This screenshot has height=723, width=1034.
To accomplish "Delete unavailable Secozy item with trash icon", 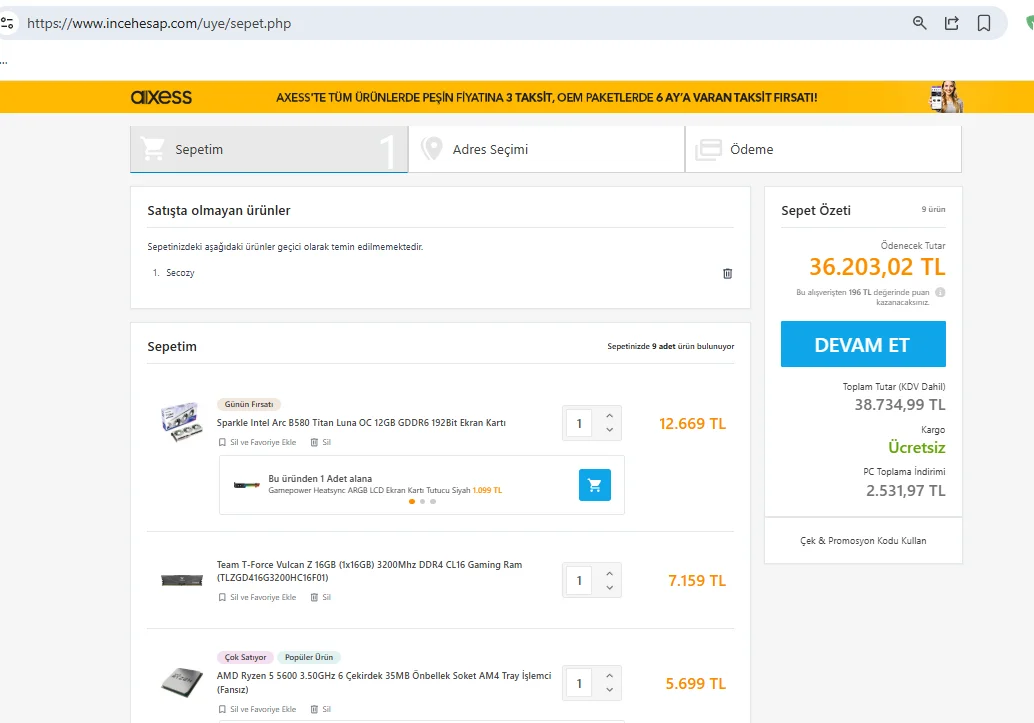I will (727, 273).
